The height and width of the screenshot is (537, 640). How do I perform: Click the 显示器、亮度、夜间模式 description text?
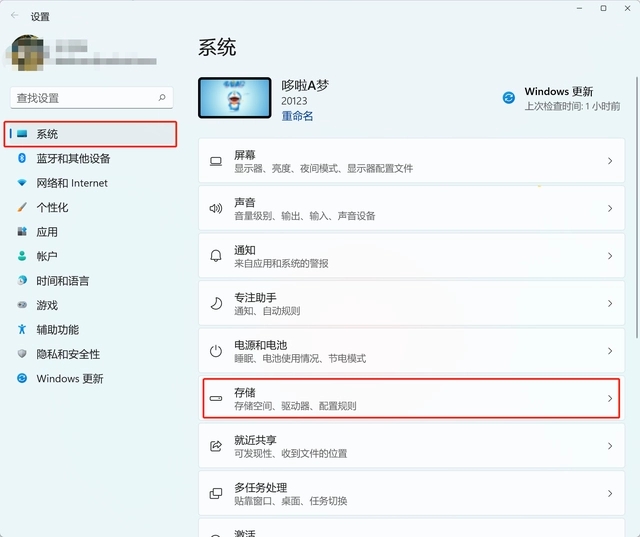323,169
